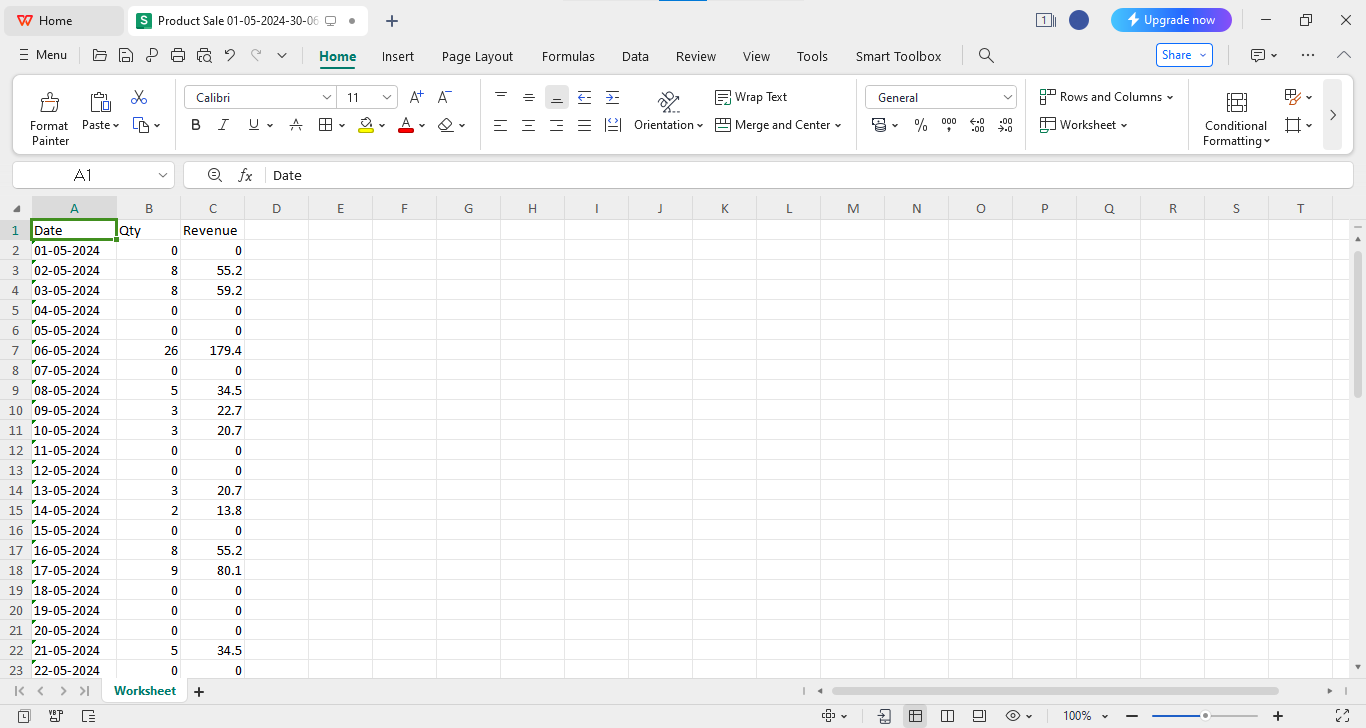The height and width of the screenshot is (728, 1366).
Task: Save the workbook using the Save icon
Action: click(126, 56)
